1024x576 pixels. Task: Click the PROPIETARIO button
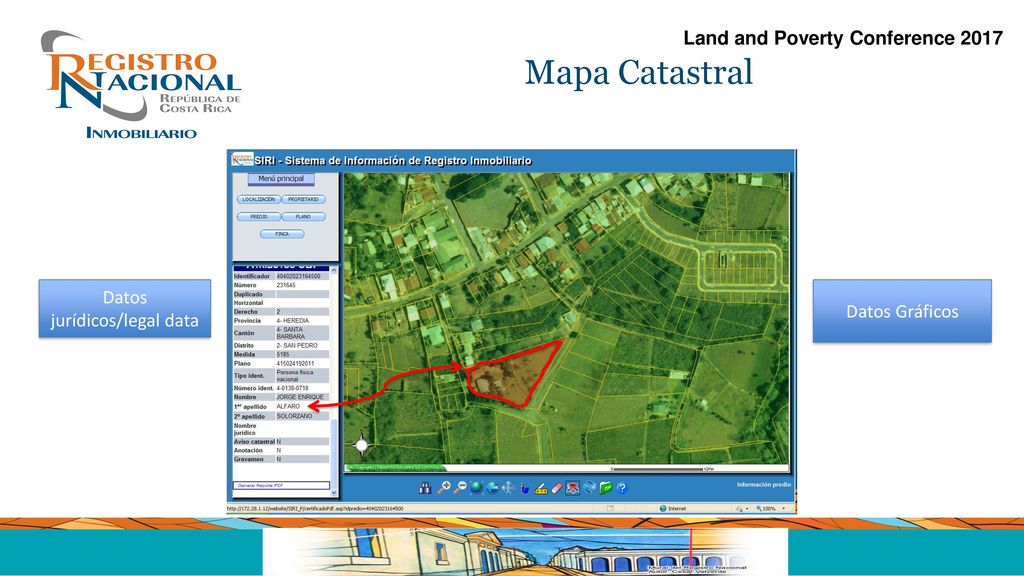pyautogui.click(x=303, y=199)
